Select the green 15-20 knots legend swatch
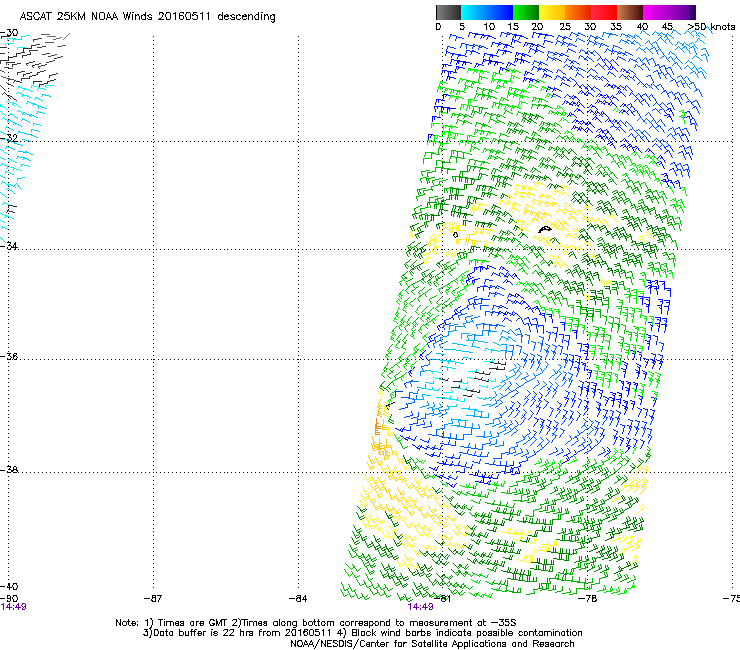Viewport: 740px width, 650px height. [526, 12]
